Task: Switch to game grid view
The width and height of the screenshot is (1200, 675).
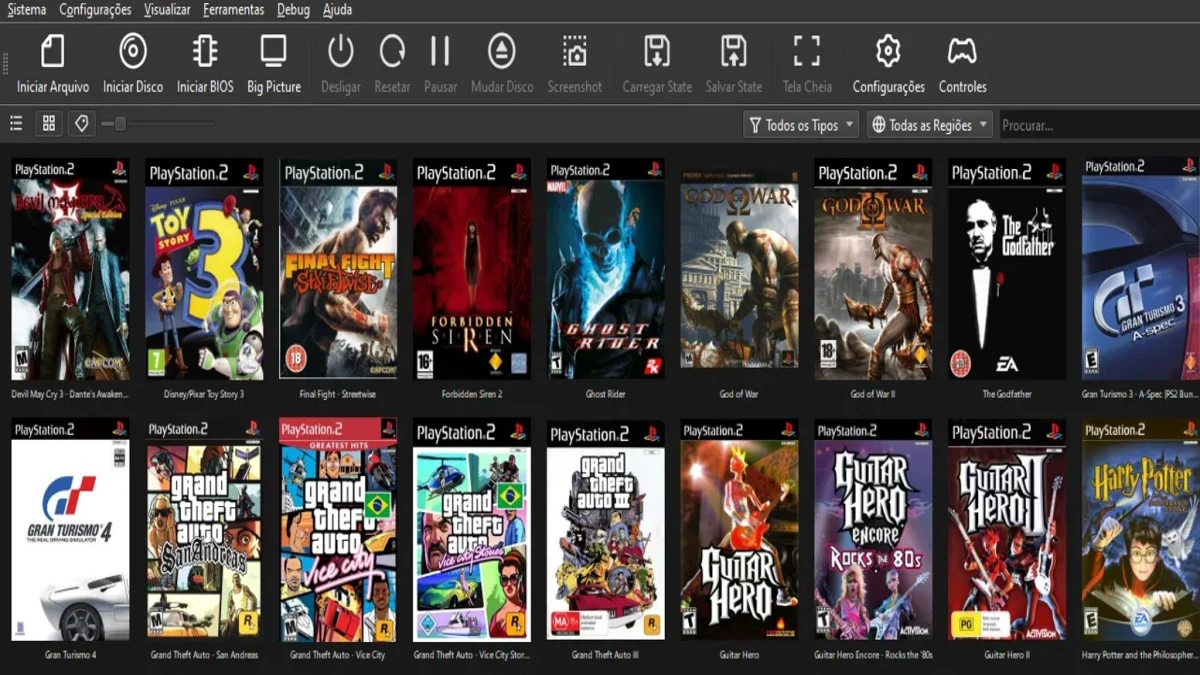Action: coord(48,124)
